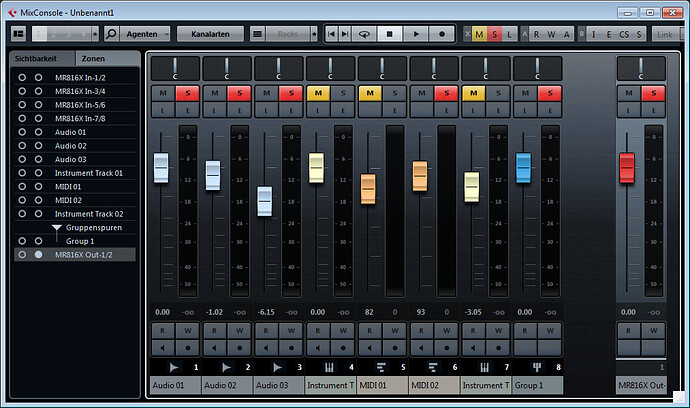Image resolution: width=690 pixels, height=408 pixels.
Task: Select Instrument Track 02 in visibility list
Action: tap(89, 214)
